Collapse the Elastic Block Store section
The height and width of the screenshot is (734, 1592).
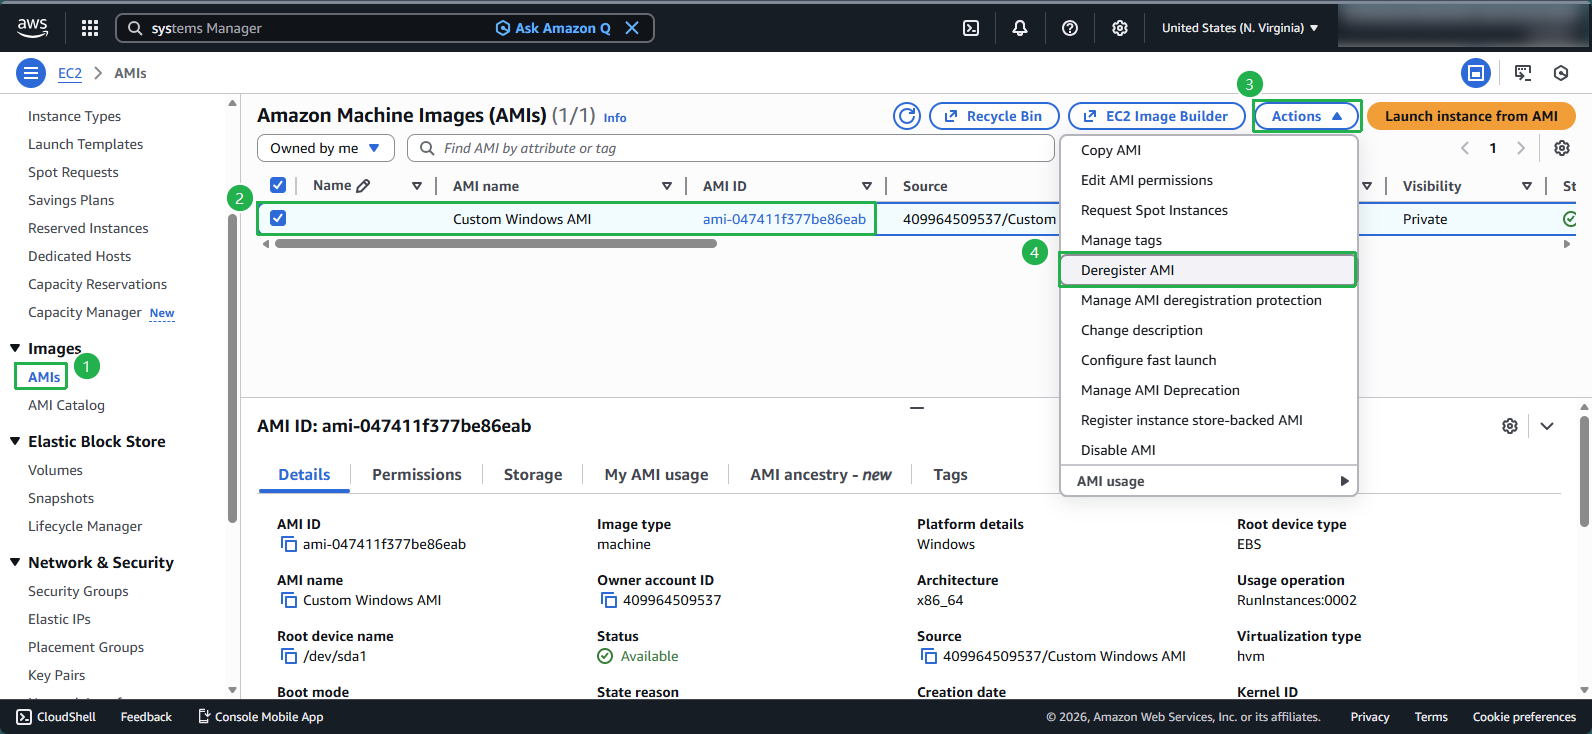15,441
